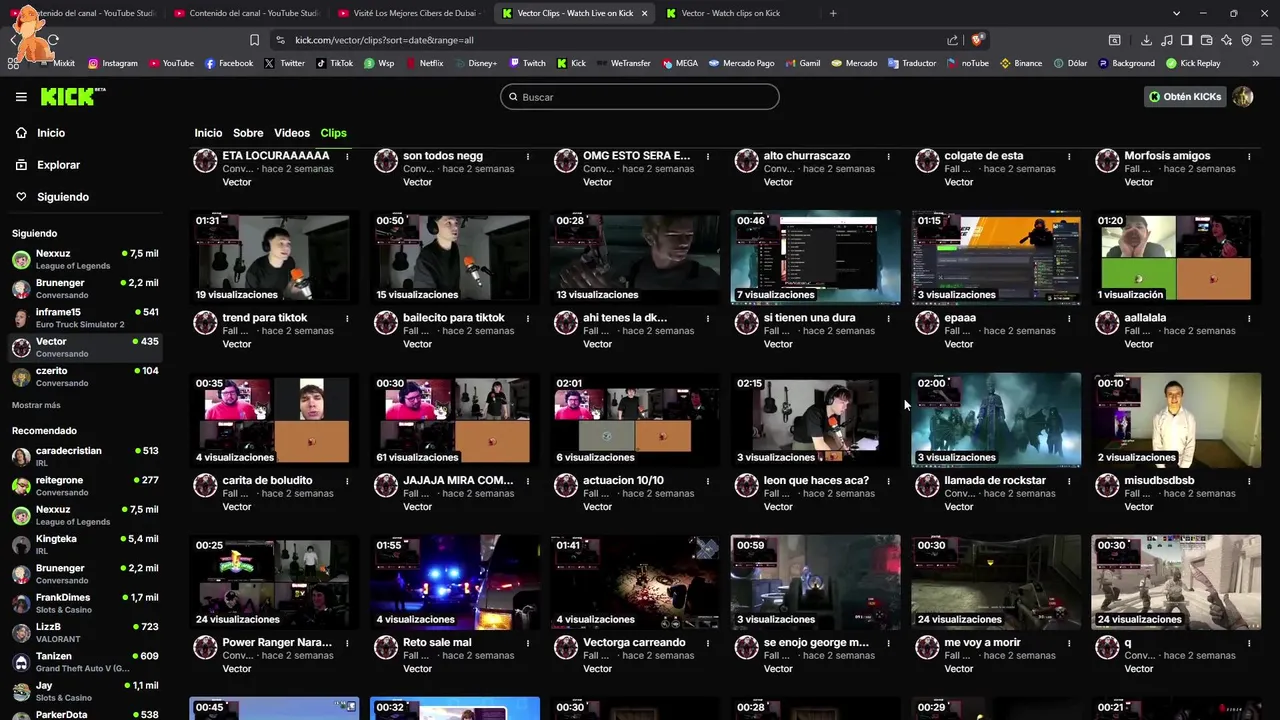Click the new tab plus button

[x=833, y=13]
